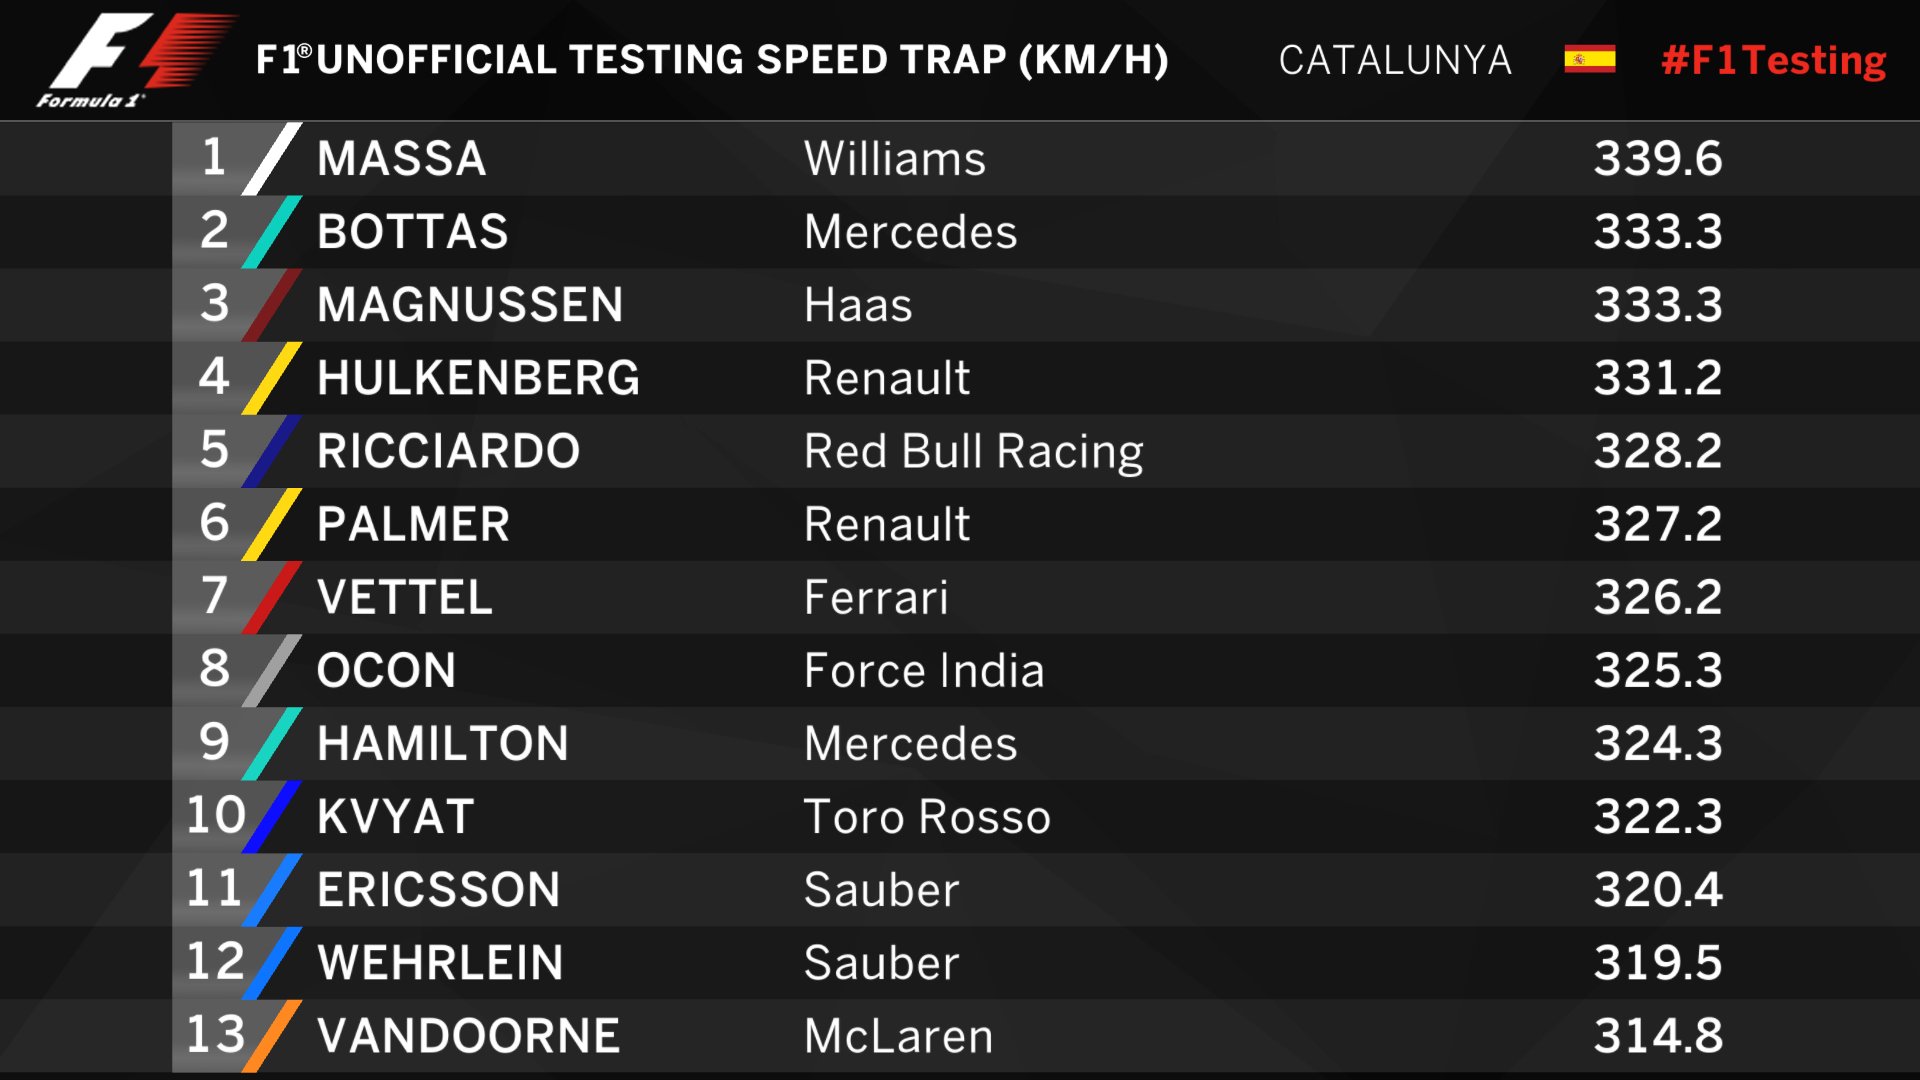Click the Red Bull Racing team label

[x=974, y=452]
